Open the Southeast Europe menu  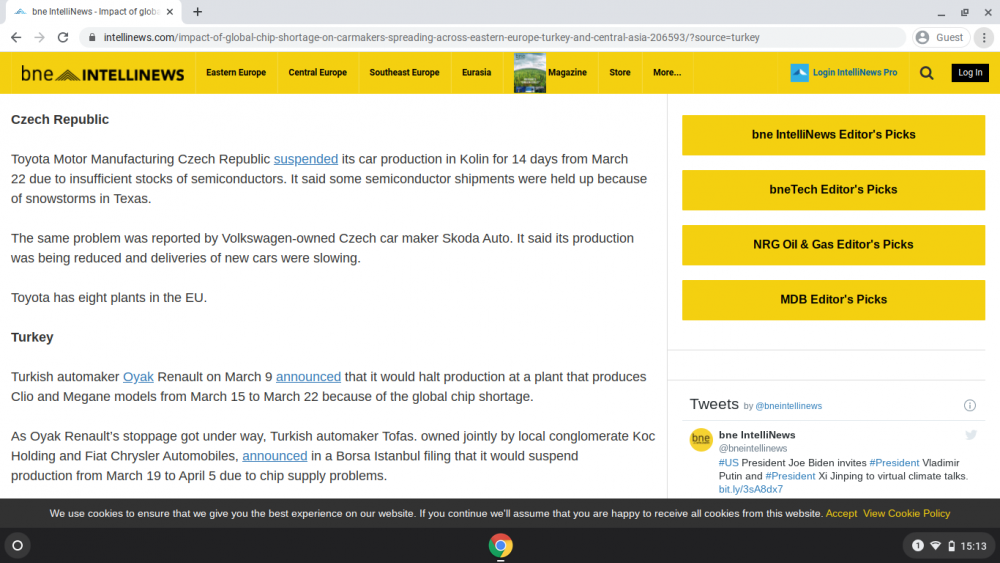(404, 73)
